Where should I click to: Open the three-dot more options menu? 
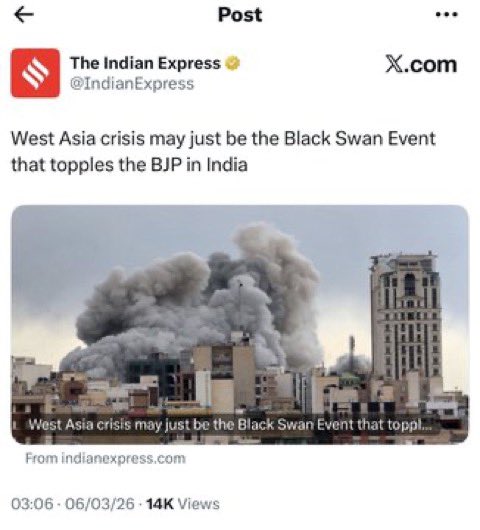click(x=447, y=15)
